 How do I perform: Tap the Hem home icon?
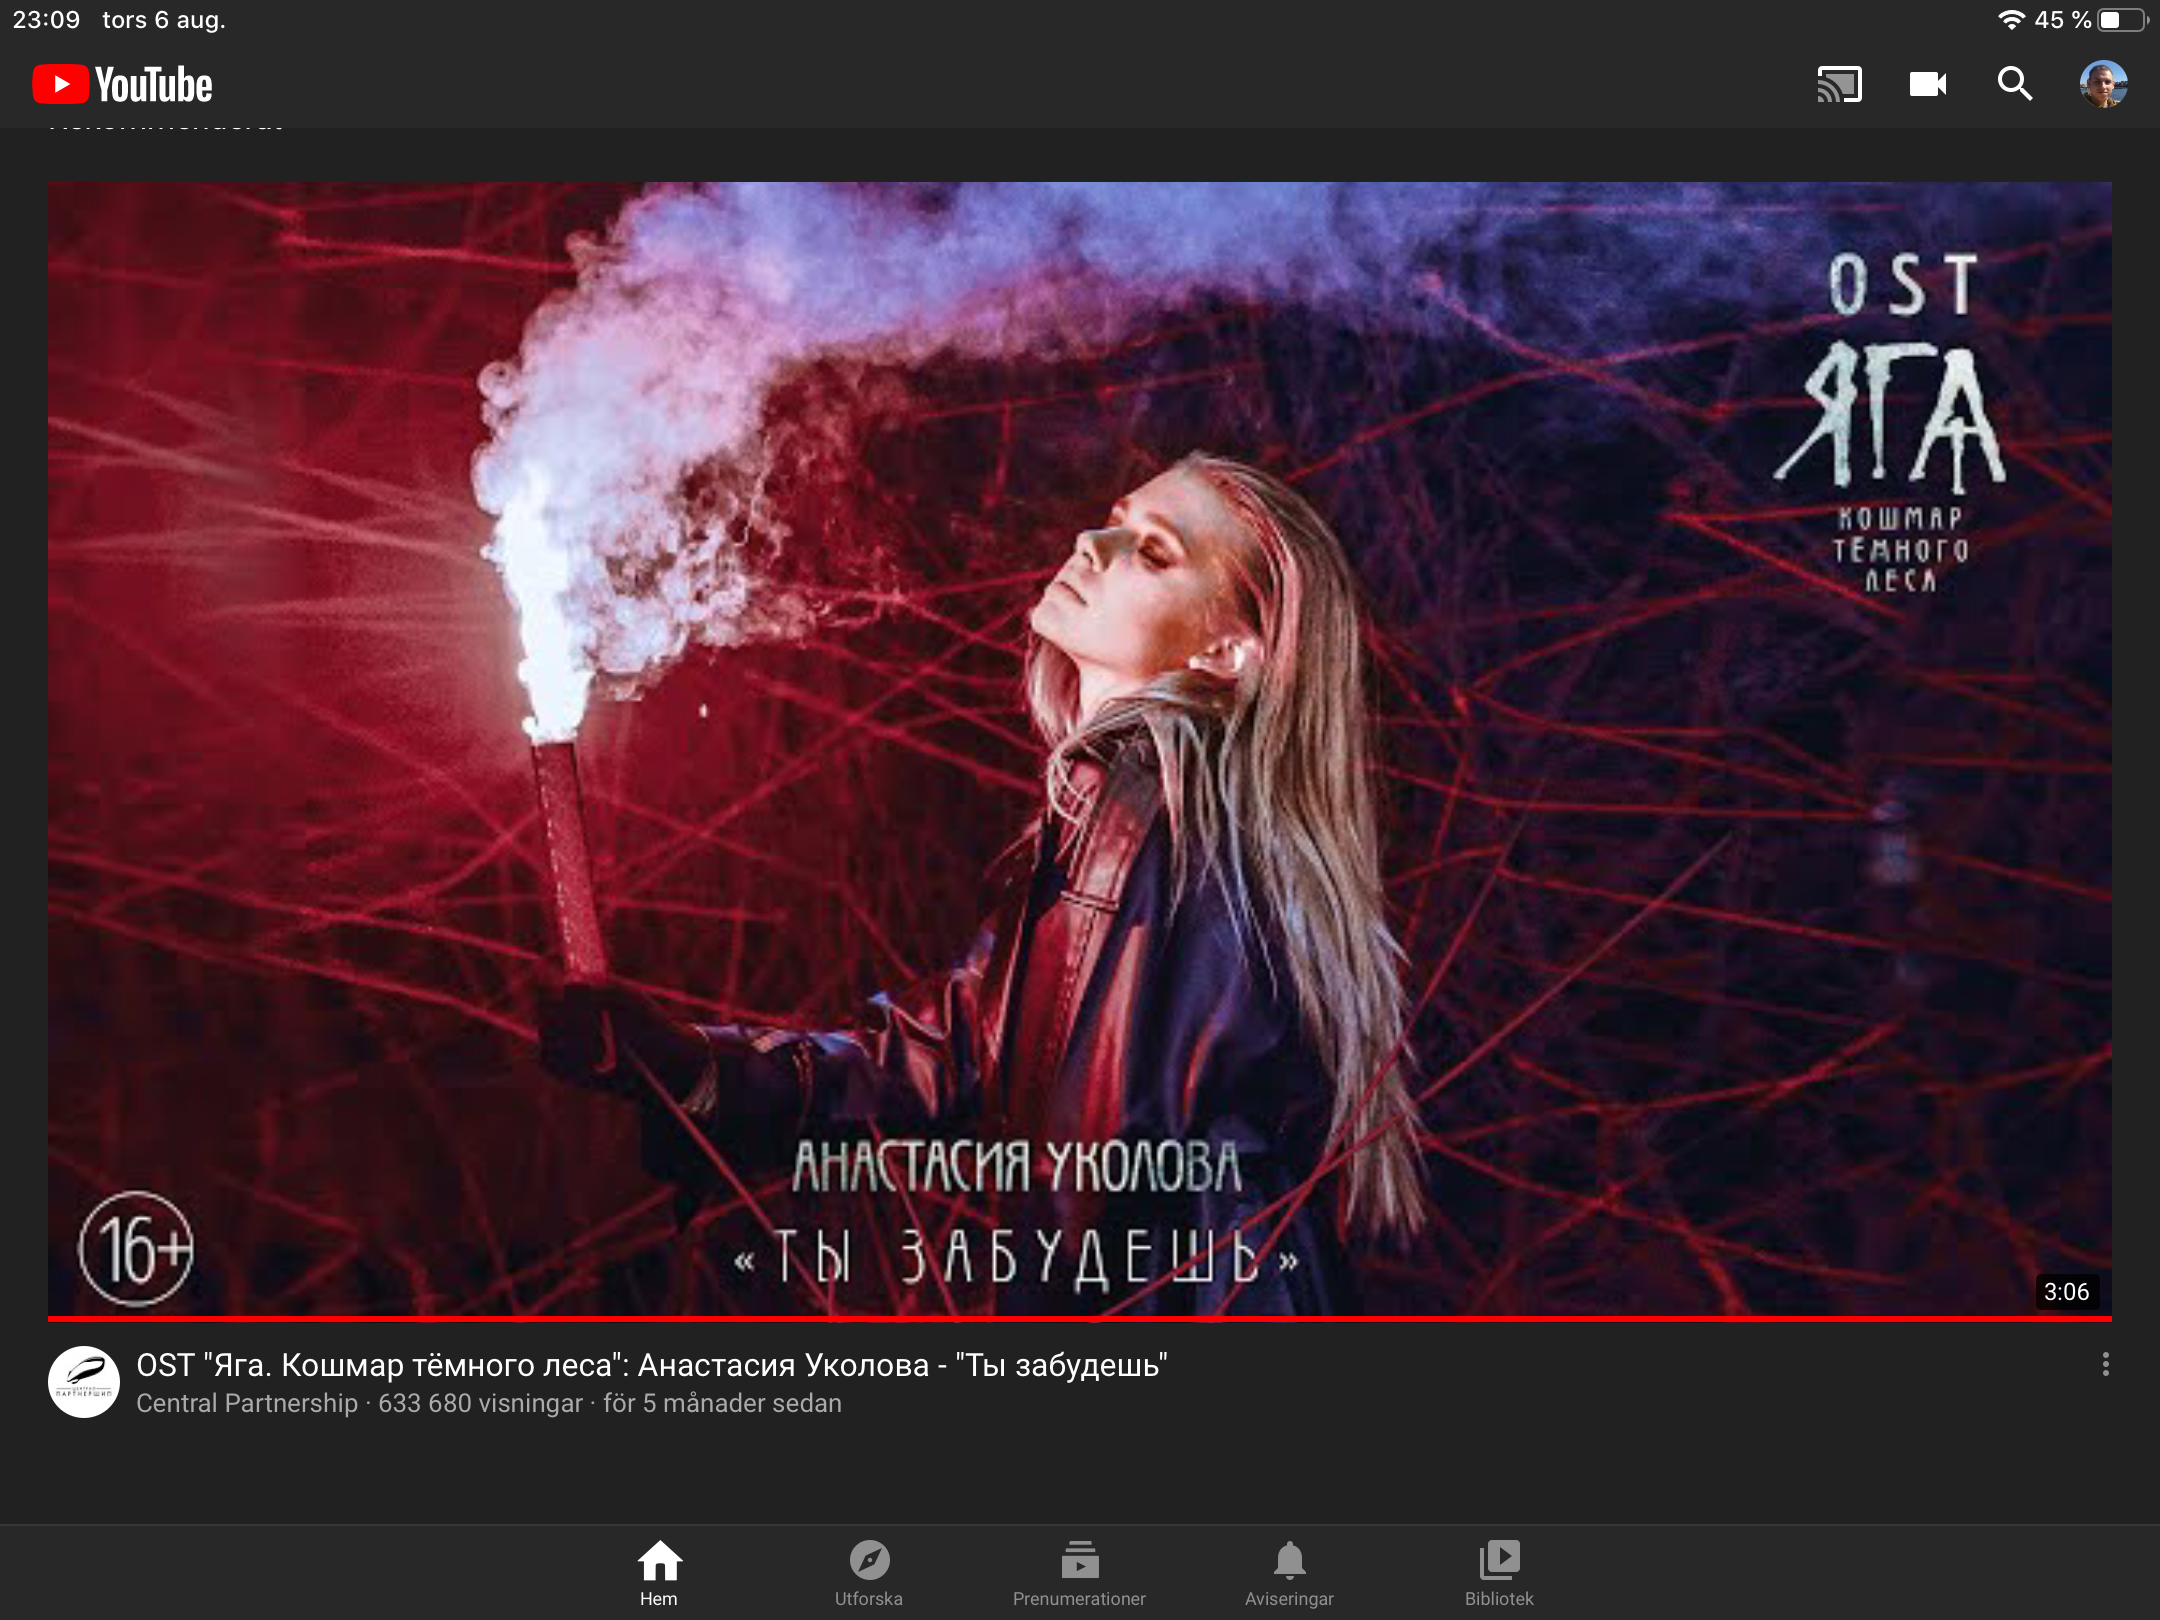(x=659, y=1561)
